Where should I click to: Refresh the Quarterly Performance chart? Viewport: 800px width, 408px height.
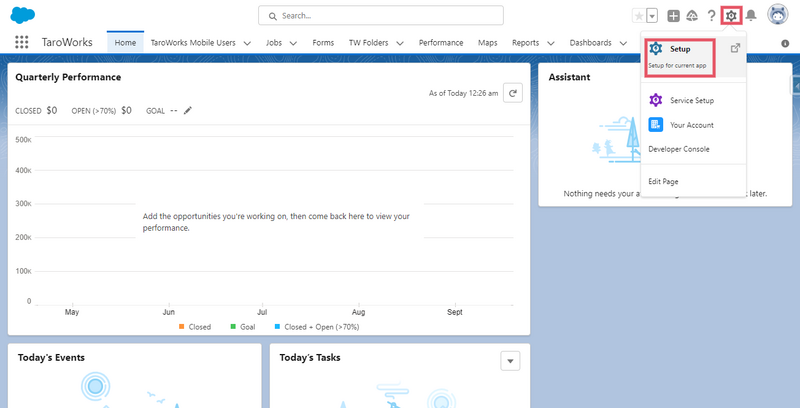(513, 93)
